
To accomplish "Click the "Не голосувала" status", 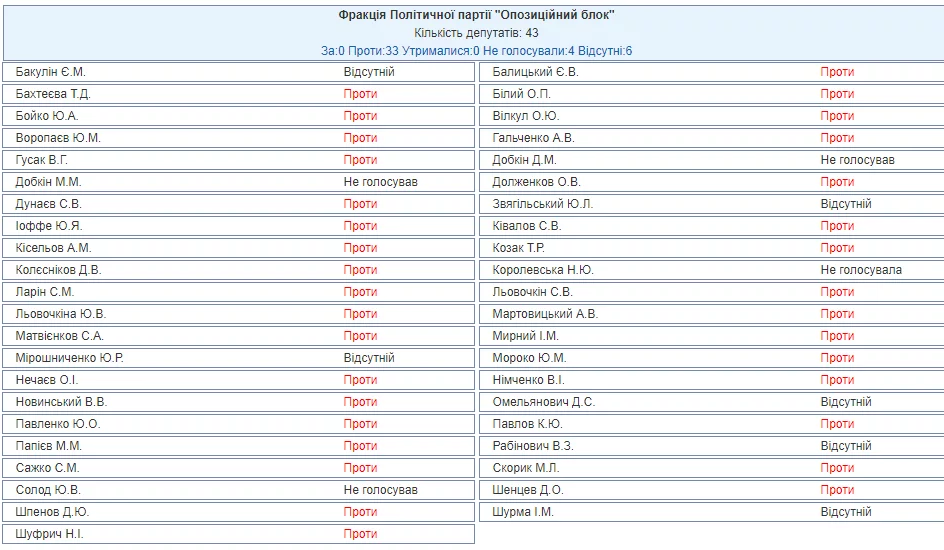I will tap(861, 270).
